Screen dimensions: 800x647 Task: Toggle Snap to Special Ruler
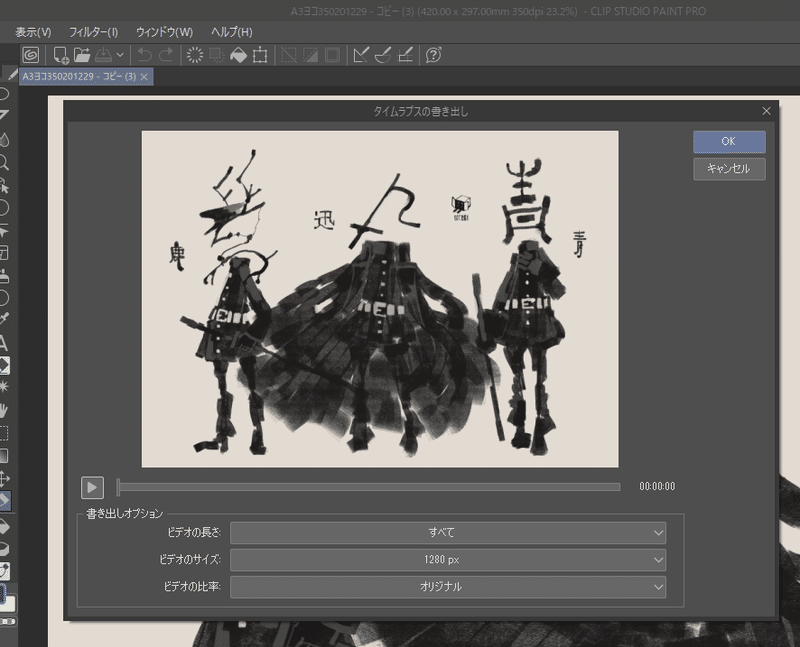coord(383,55)
